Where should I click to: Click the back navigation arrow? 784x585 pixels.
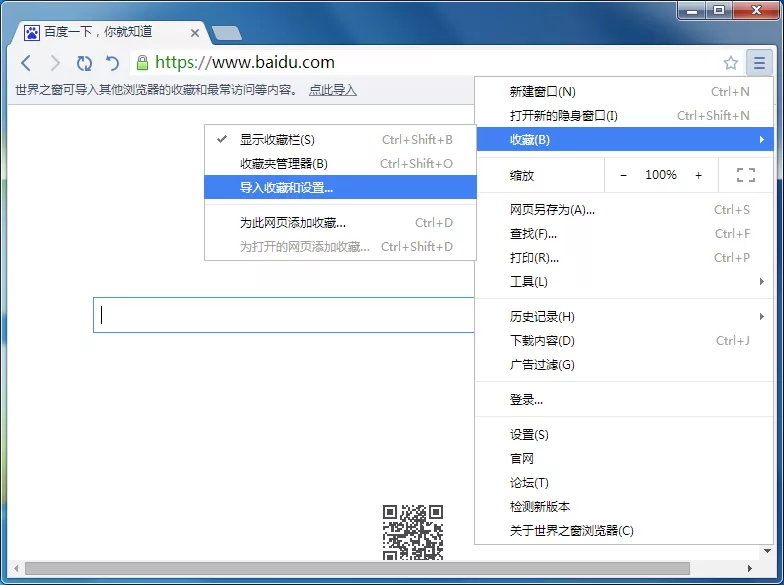[x=26, y=63]
